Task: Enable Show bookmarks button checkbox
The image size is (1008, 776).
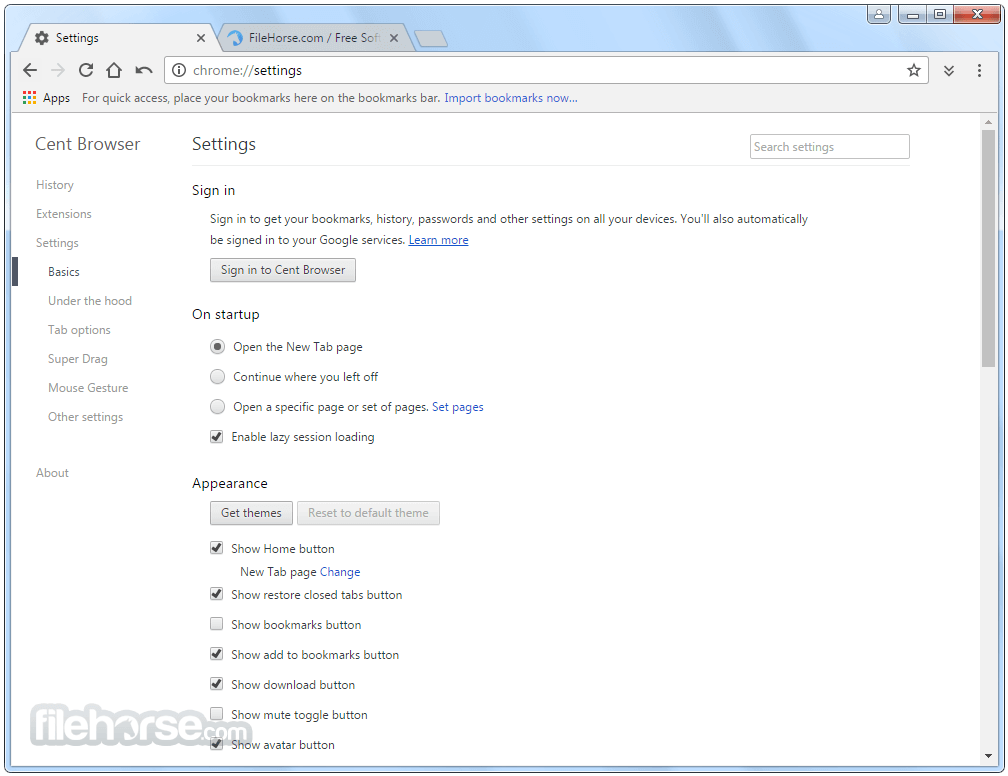Action: click(x=217, y=624)
